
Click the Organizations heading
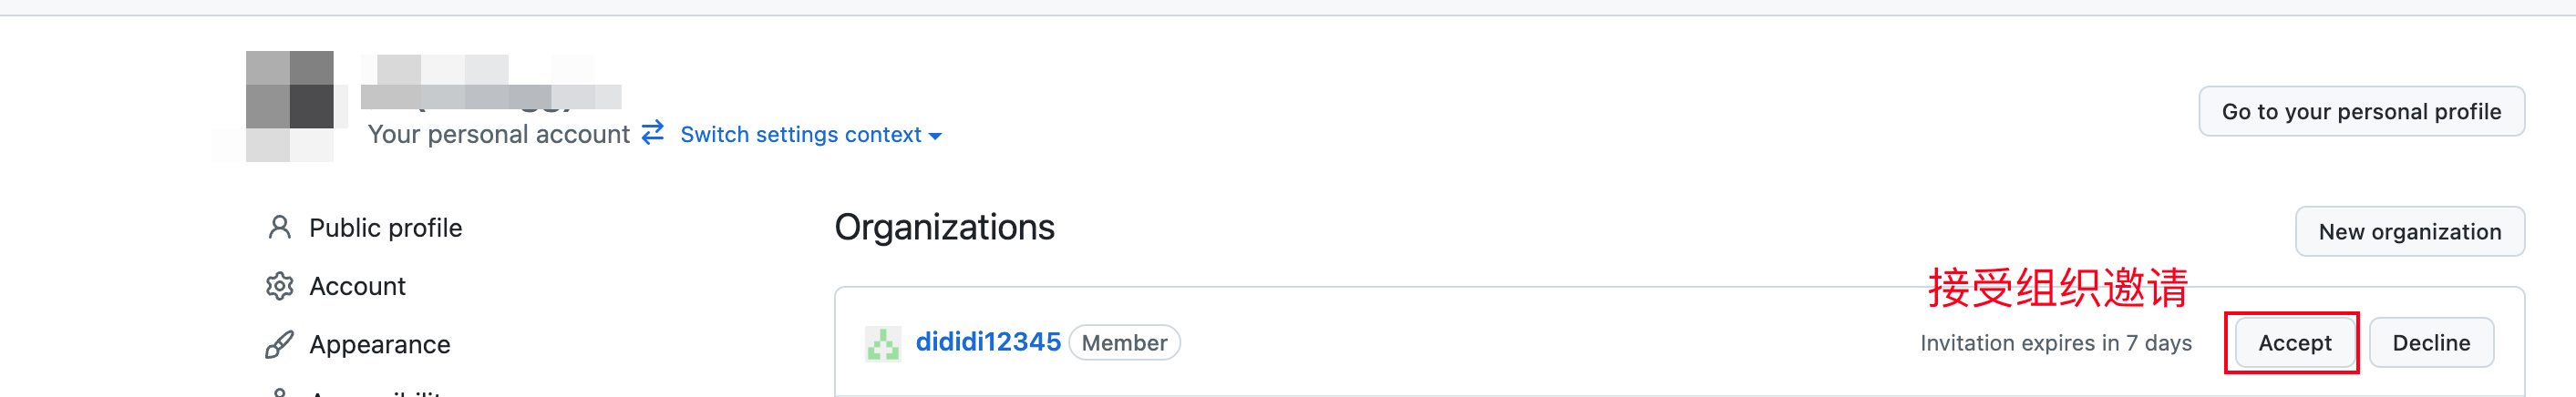pos(944,228)
